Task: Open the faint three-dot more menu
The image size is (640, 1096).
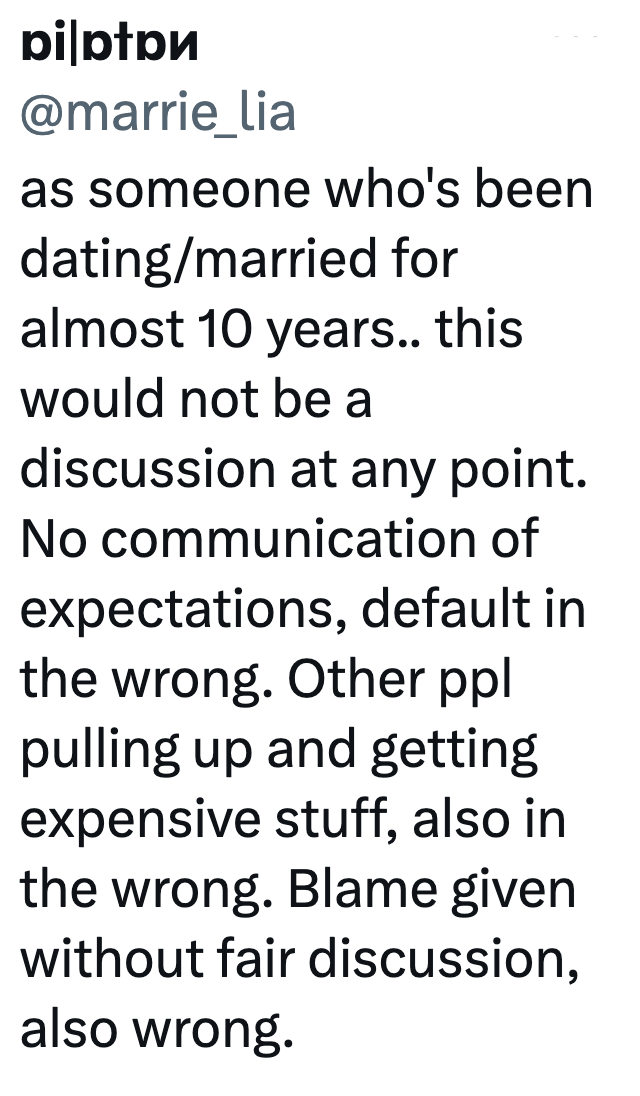Action: click(x=577, y=37)
